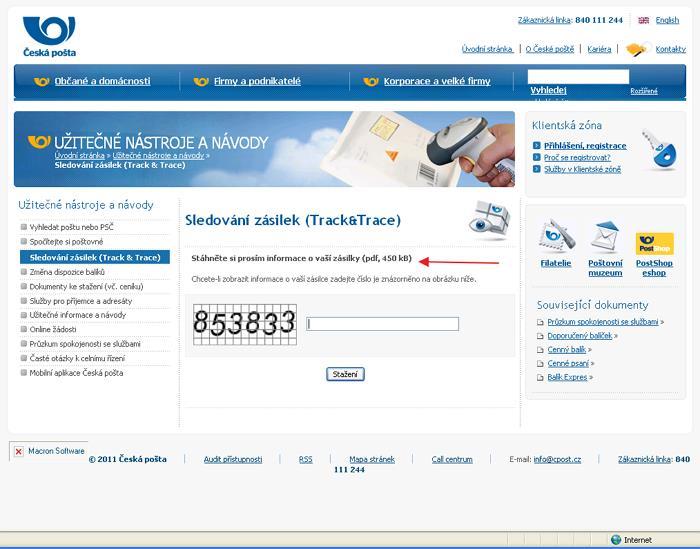
Task: Open Užitečné informace a návody sidebar item
Action: tap(78, 315)
